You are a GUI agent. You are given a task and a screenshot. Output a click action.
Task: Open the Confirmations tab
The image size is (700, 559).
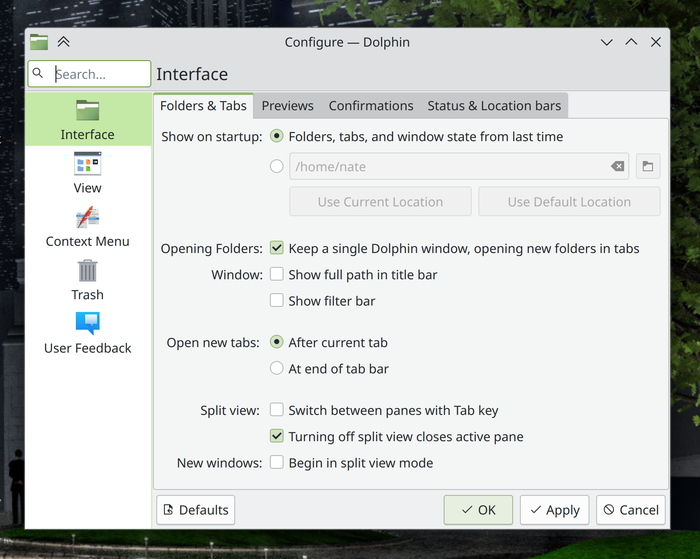[x=370, y=106]
